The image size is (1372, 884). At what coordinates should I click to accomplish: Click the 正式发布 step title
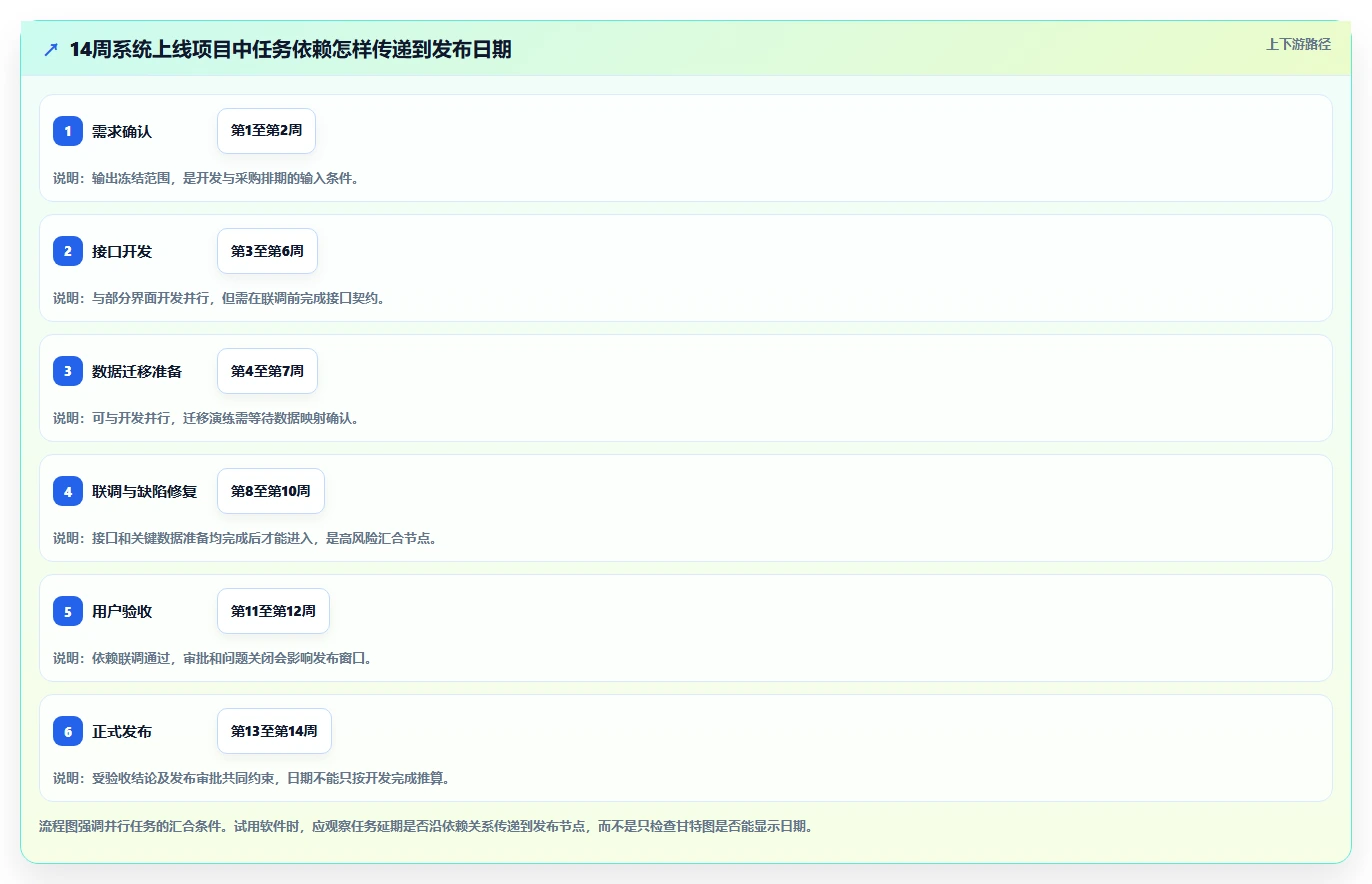coord(122,731)
